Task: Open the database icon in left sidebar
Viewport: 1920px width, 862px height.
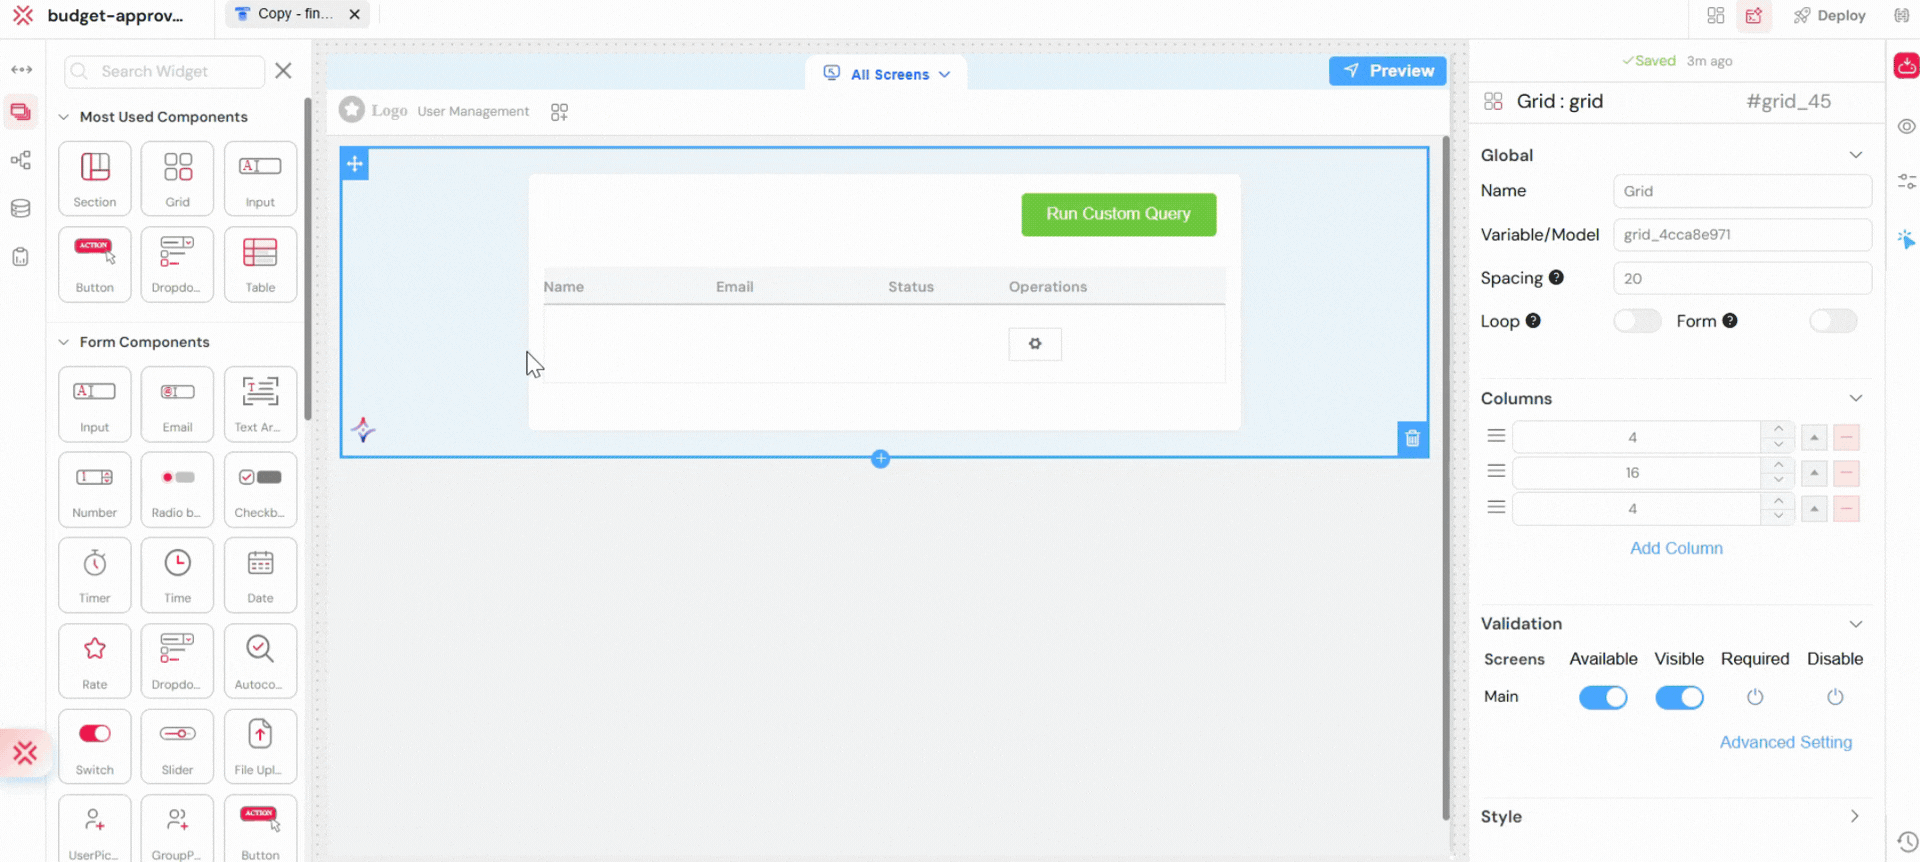Action: [20, 208]
